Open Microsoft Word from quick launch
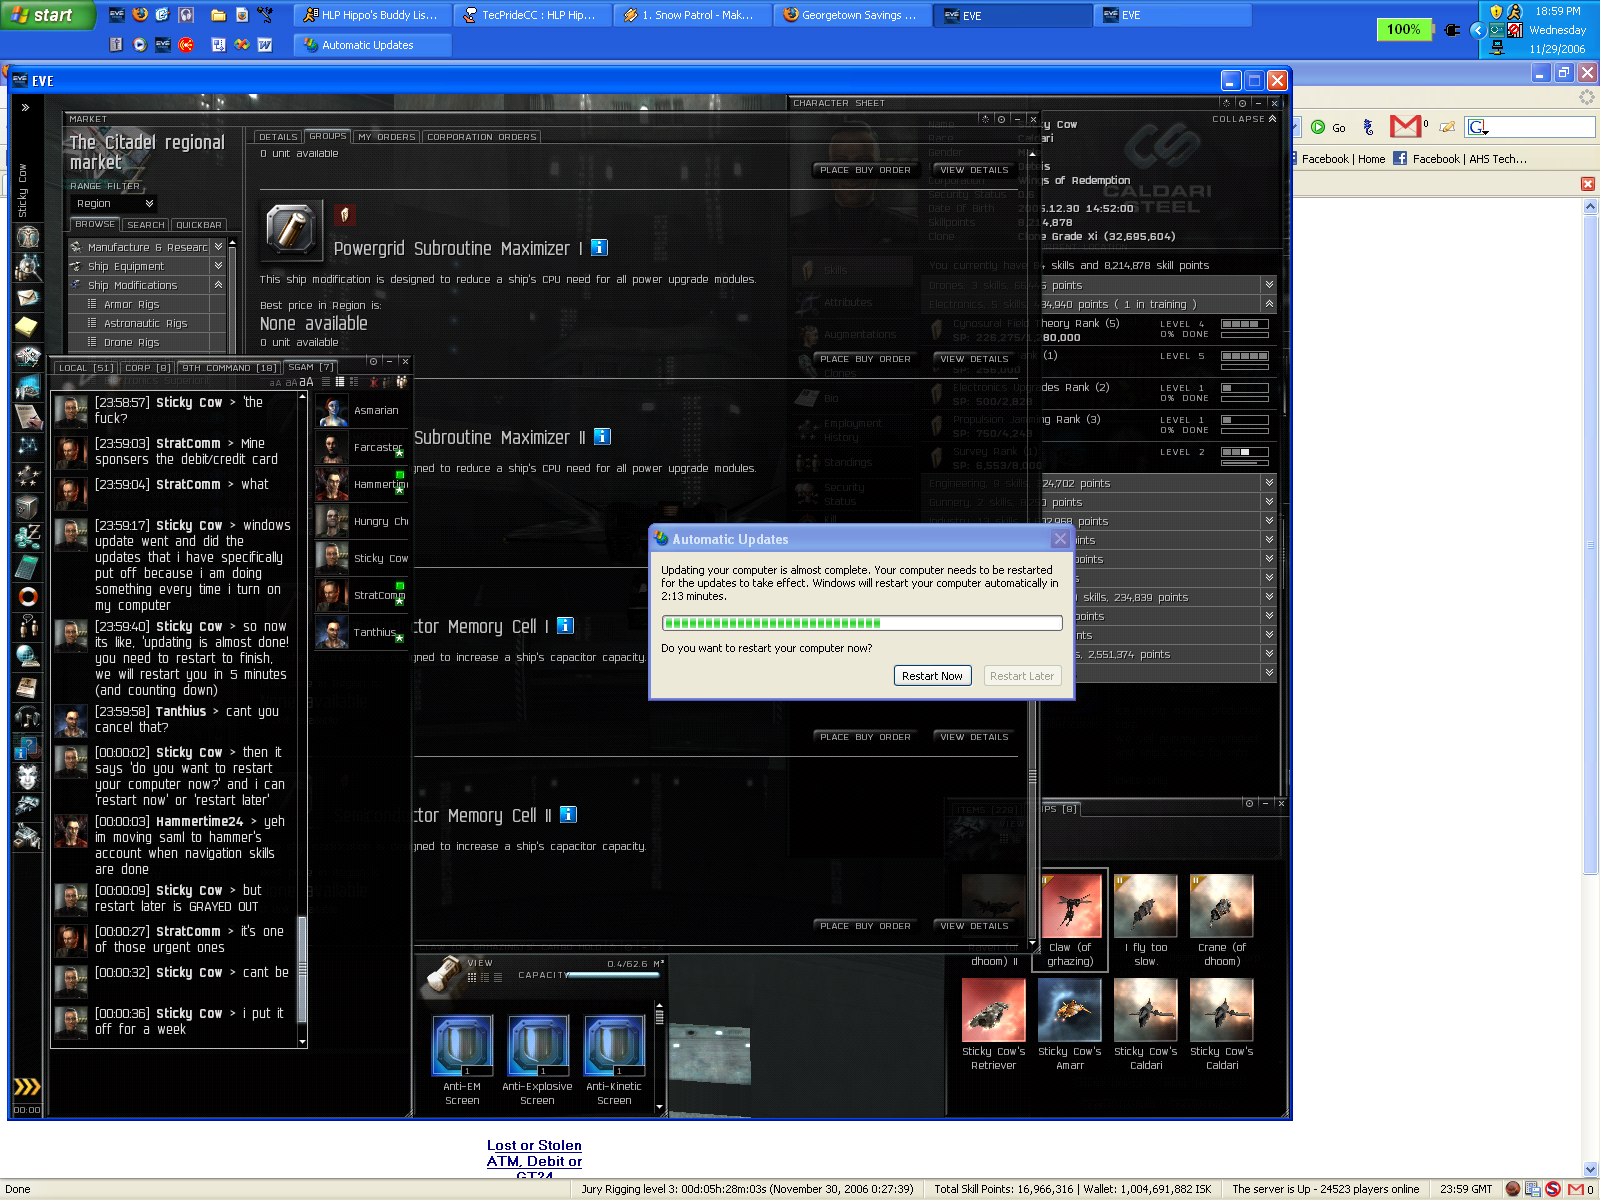The width and height of the screenshot is (1600, 1200). (265, 45)
